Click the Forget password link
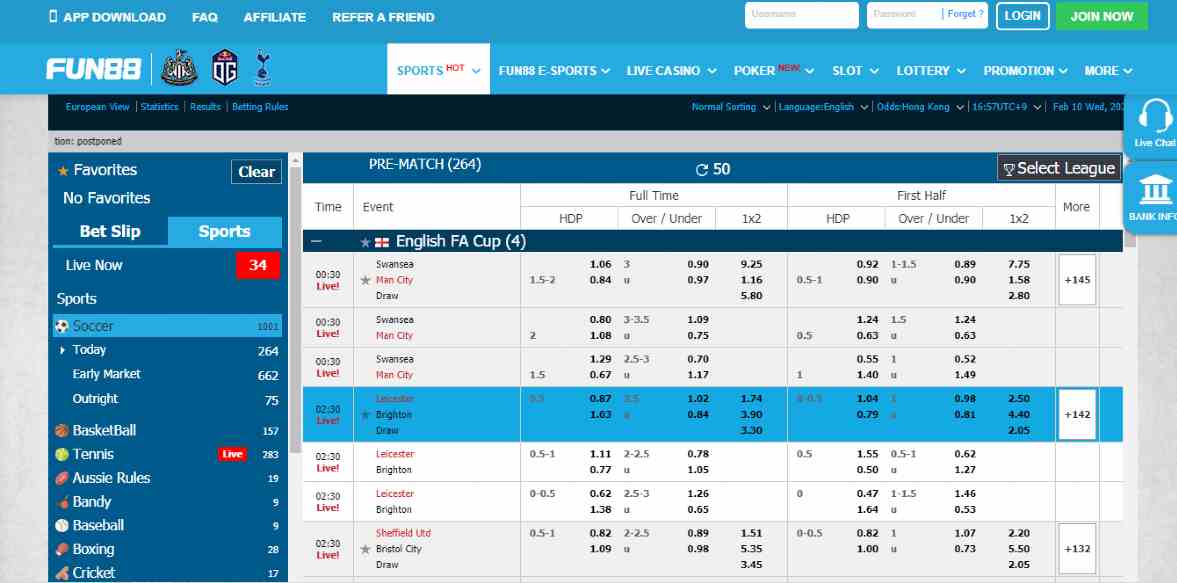This screenshot has width=1177, height=583. click(x=965, y=14)
